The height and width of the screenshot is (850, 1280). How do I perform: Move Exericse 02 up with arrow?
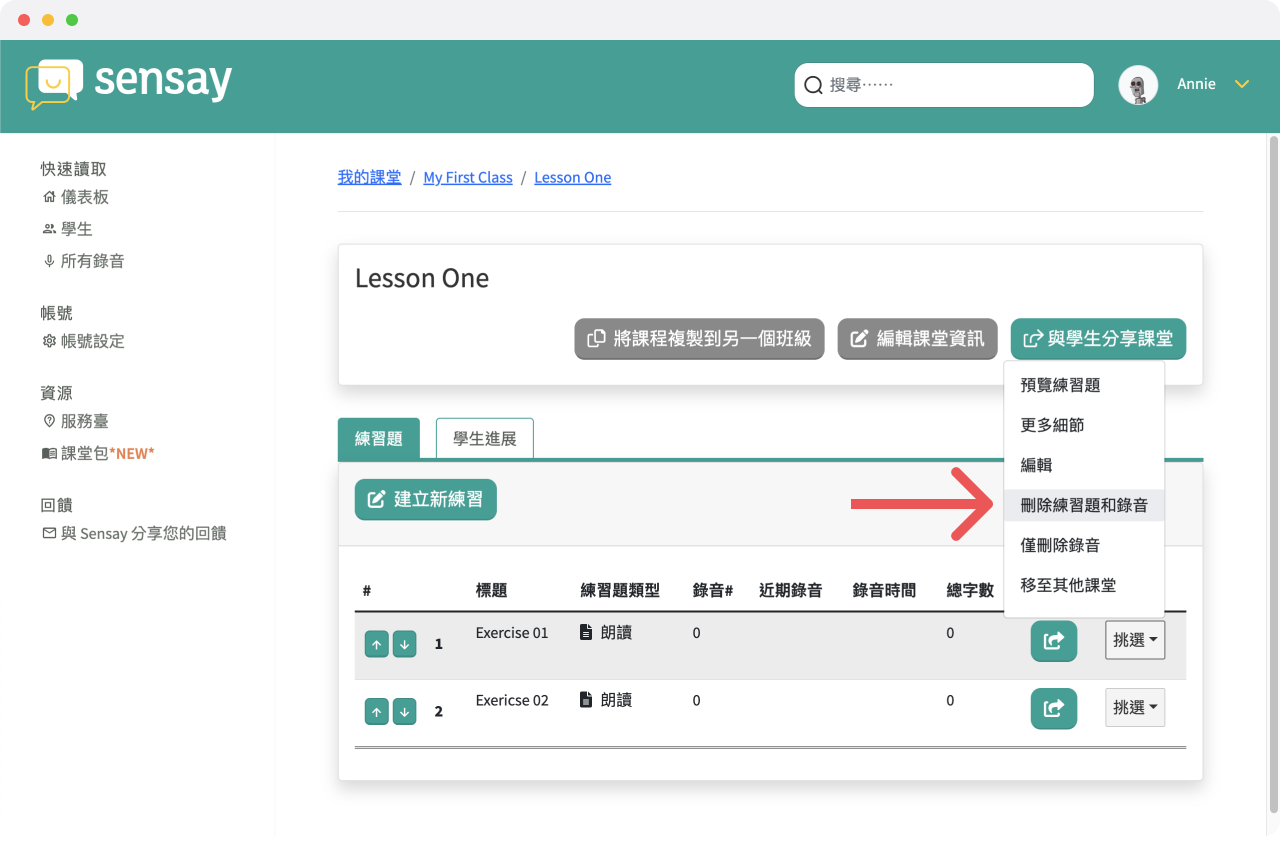point(377,712)
